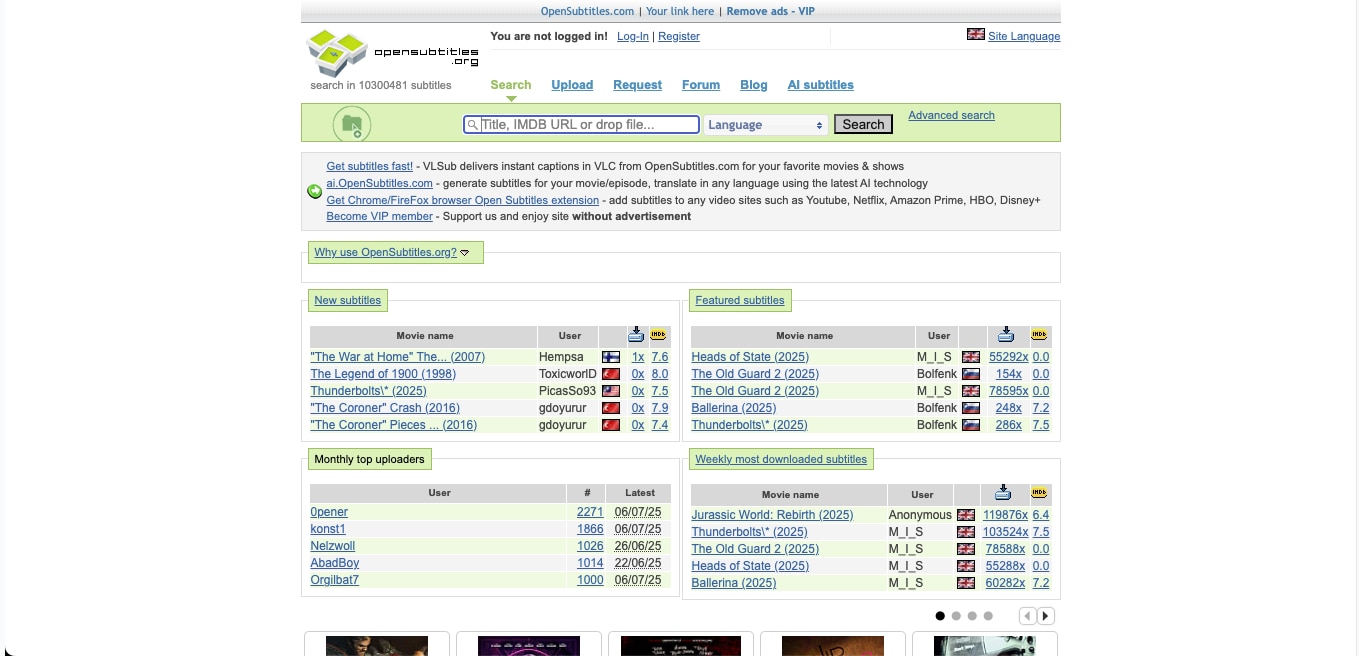This screenshot has height=656, width=1359.
Task: Click the IMDb icon in Weekly most downloaded header
Action: click(x=1039, y=493)
